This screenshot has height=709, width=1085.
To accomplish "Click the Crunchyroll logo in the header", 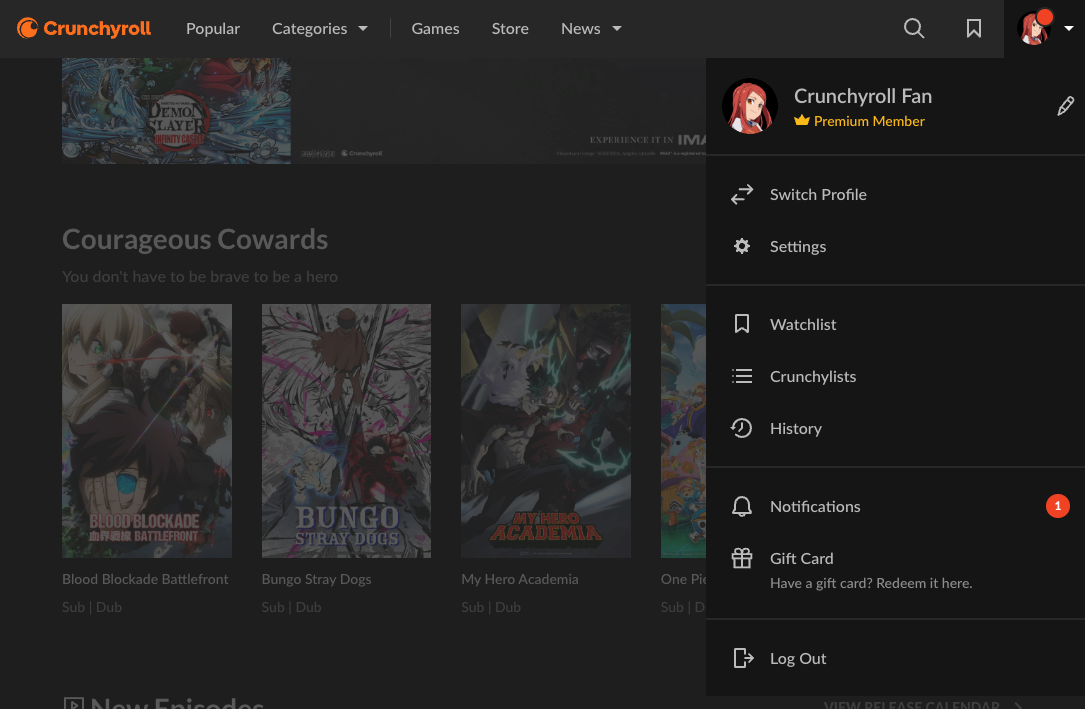I will 84,28.
